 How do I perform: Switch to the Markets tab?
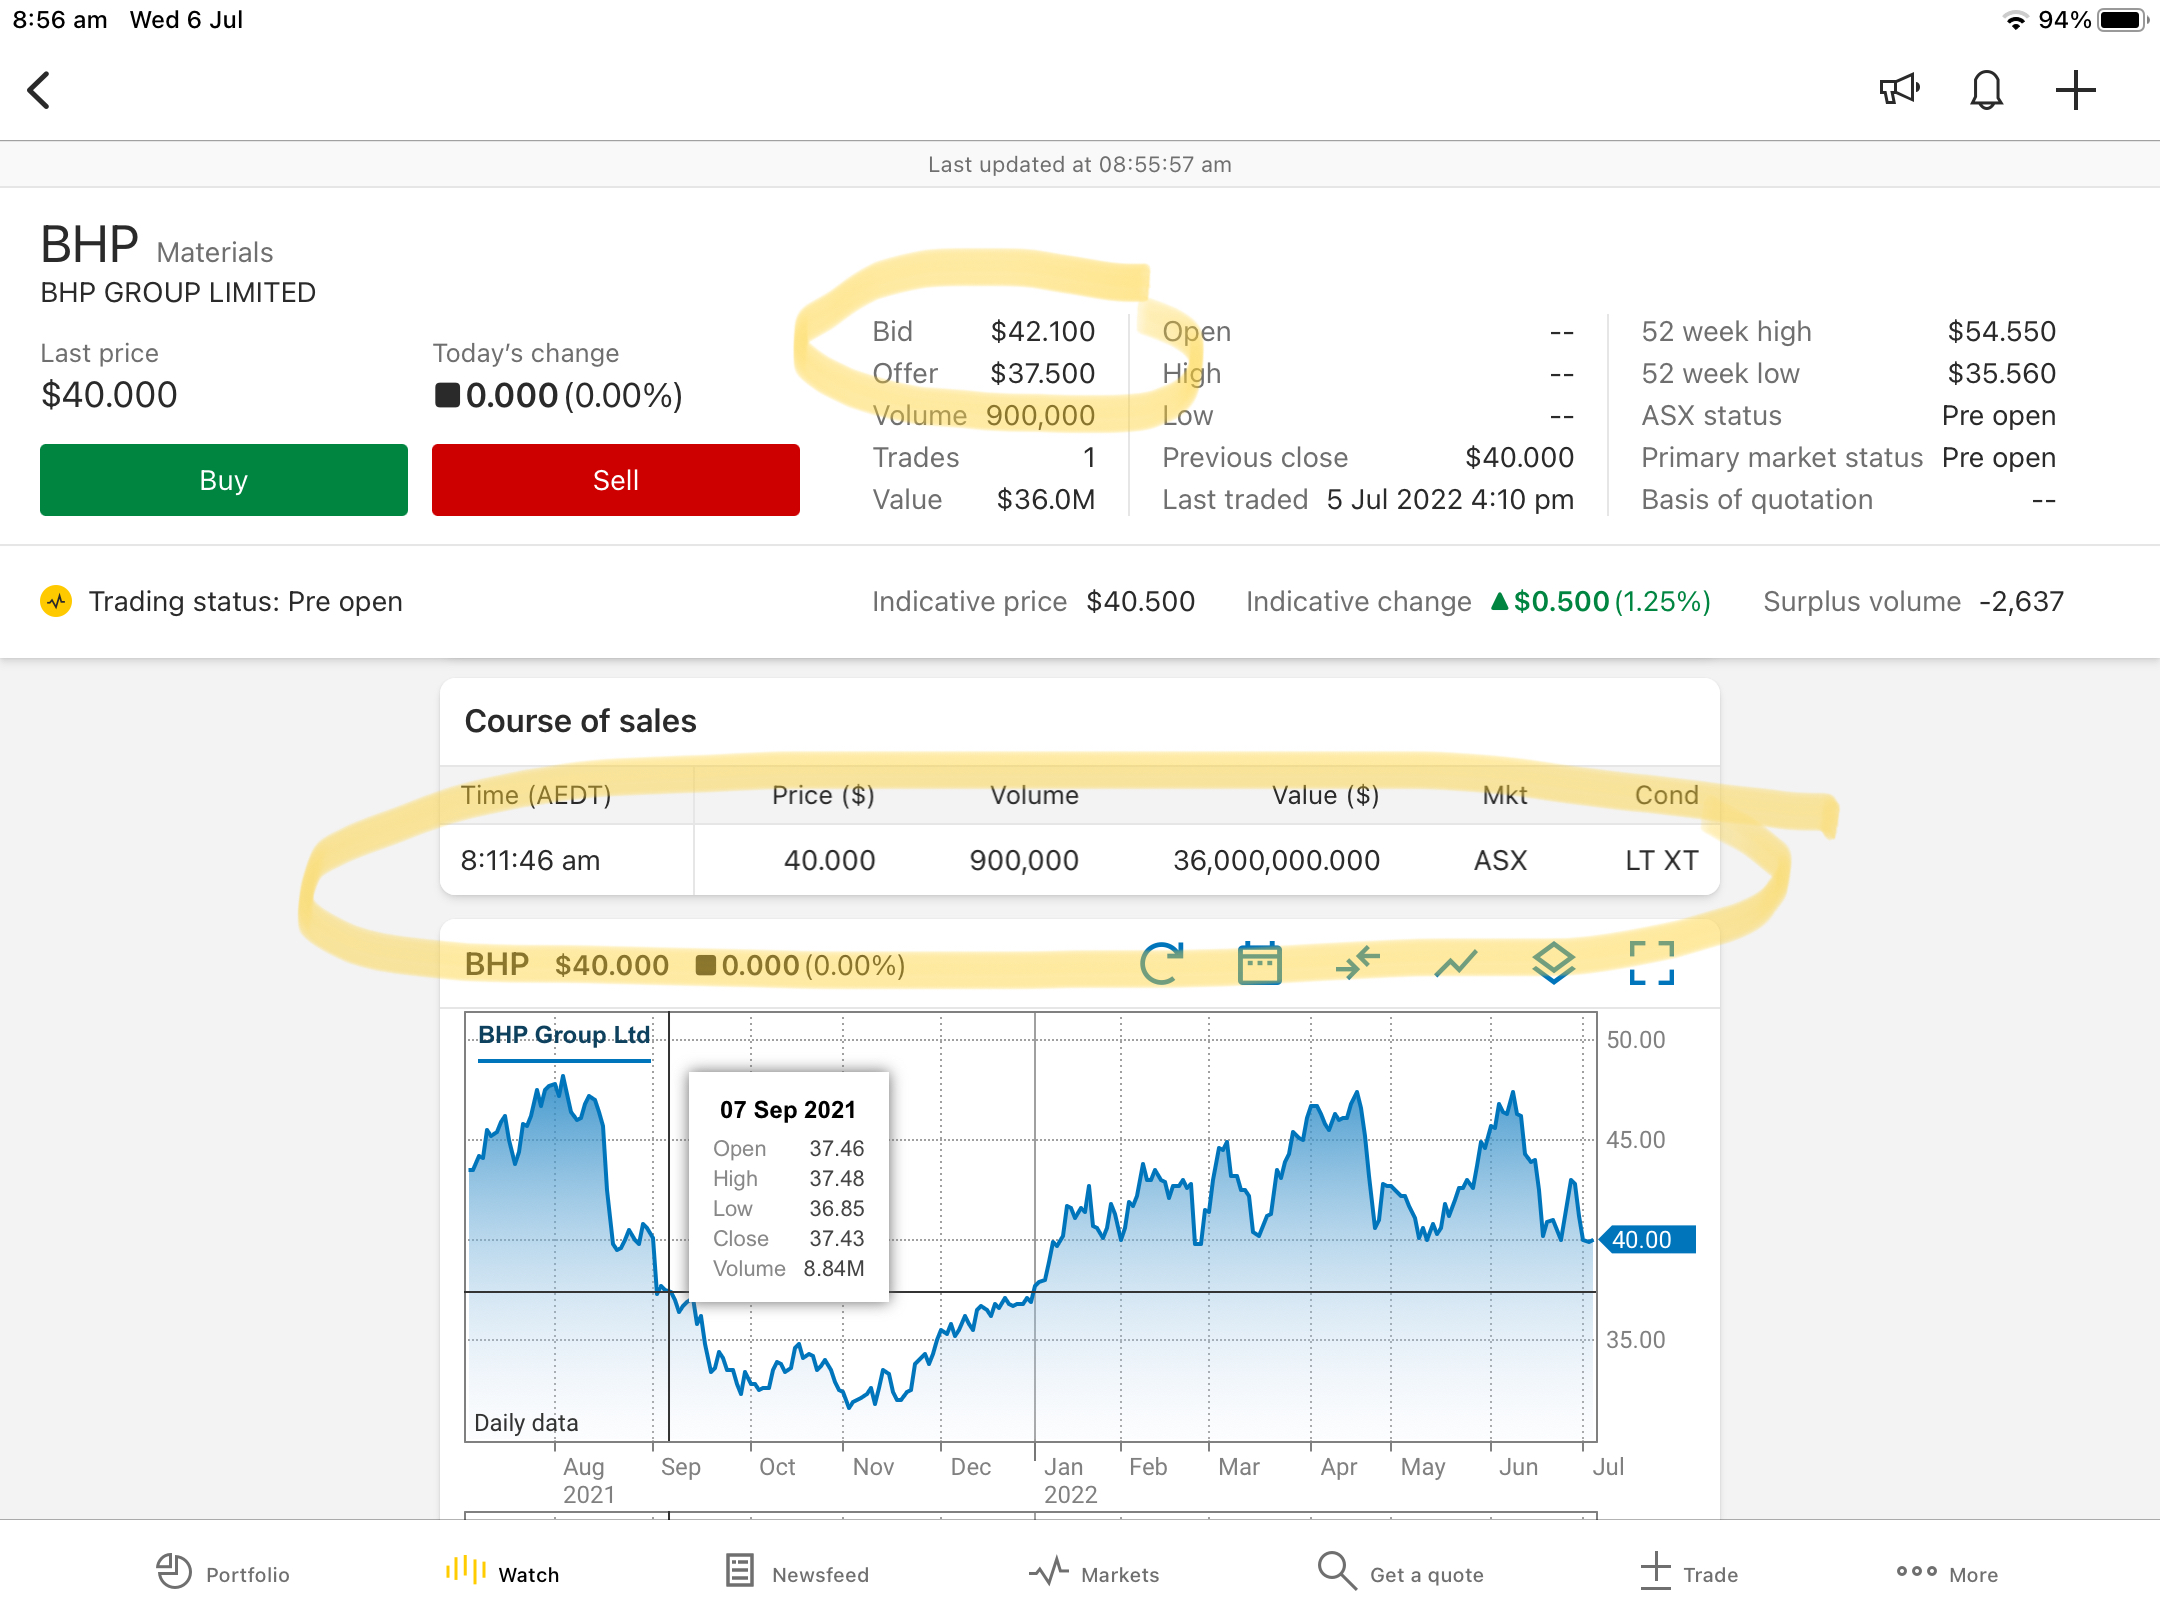(1094, 1573)
